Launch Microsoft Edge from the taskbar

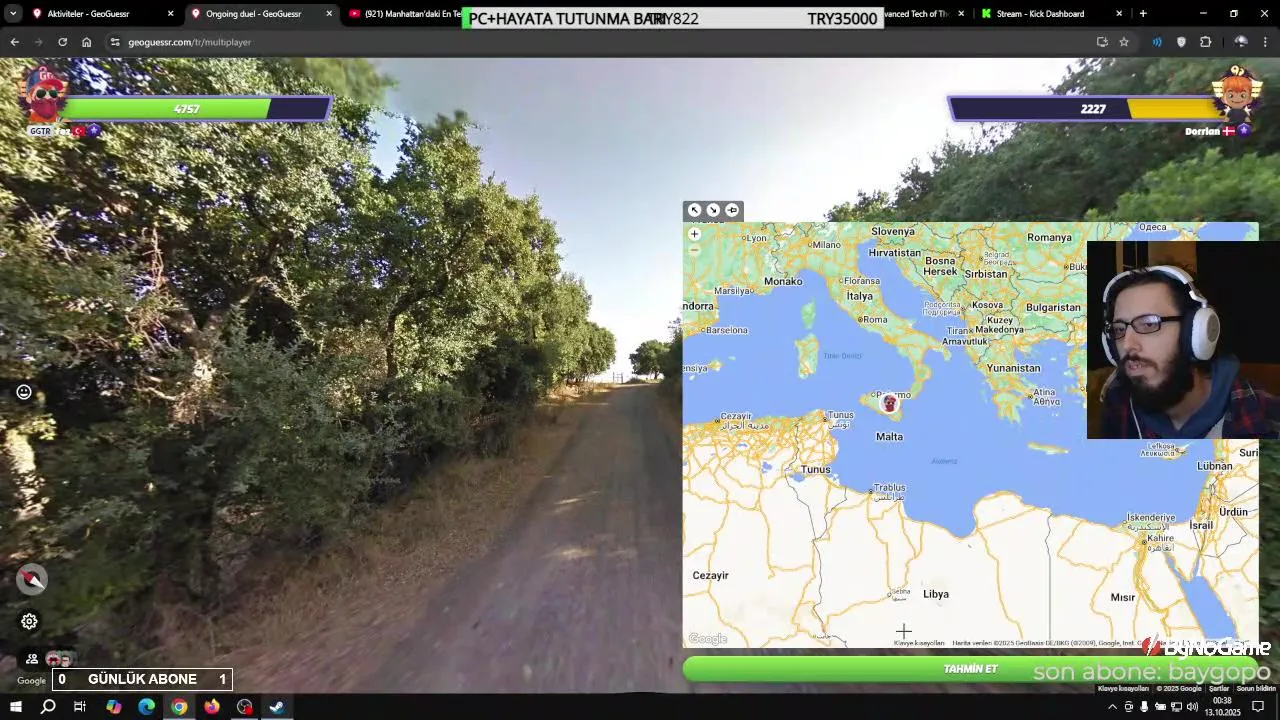click(147, 707)
